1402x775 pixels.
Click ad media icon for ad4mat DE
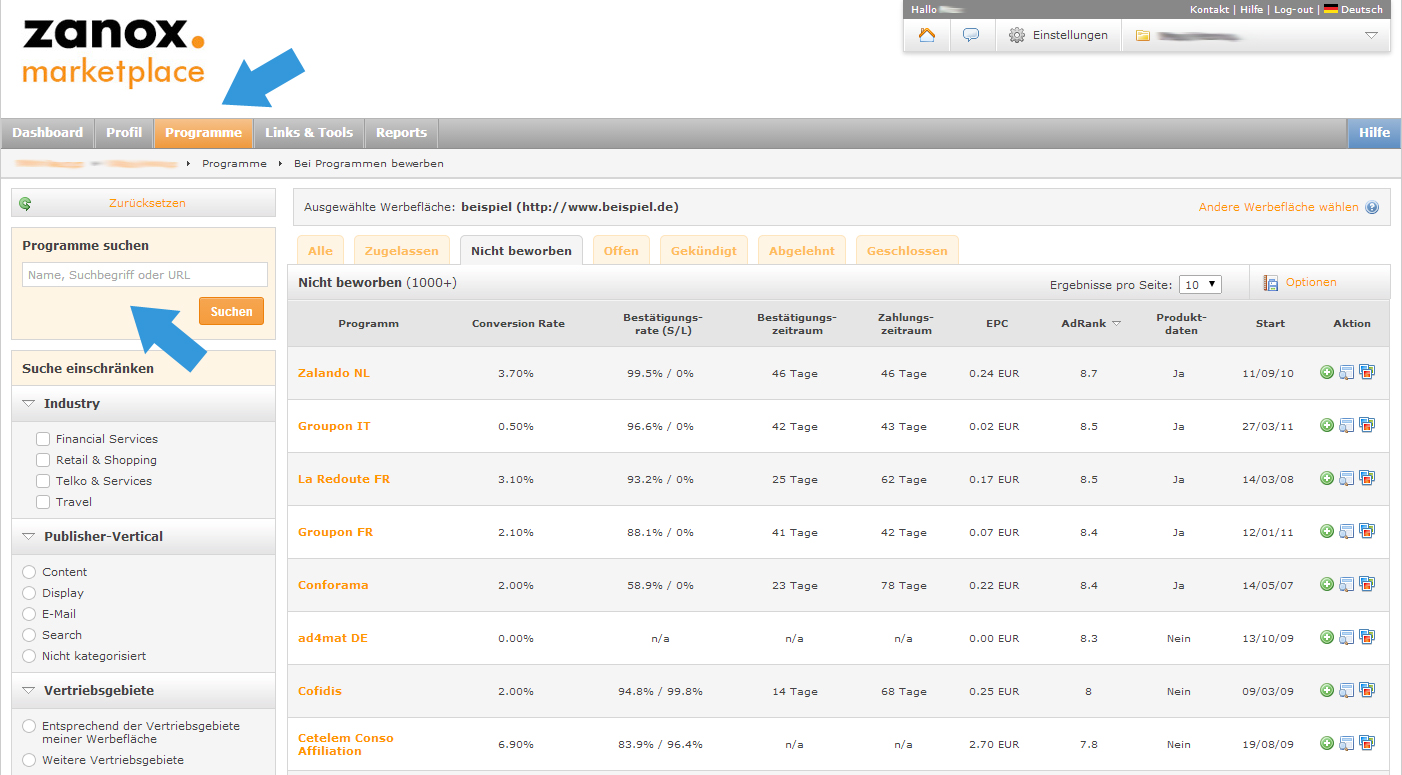click(x=1367, y=637)
